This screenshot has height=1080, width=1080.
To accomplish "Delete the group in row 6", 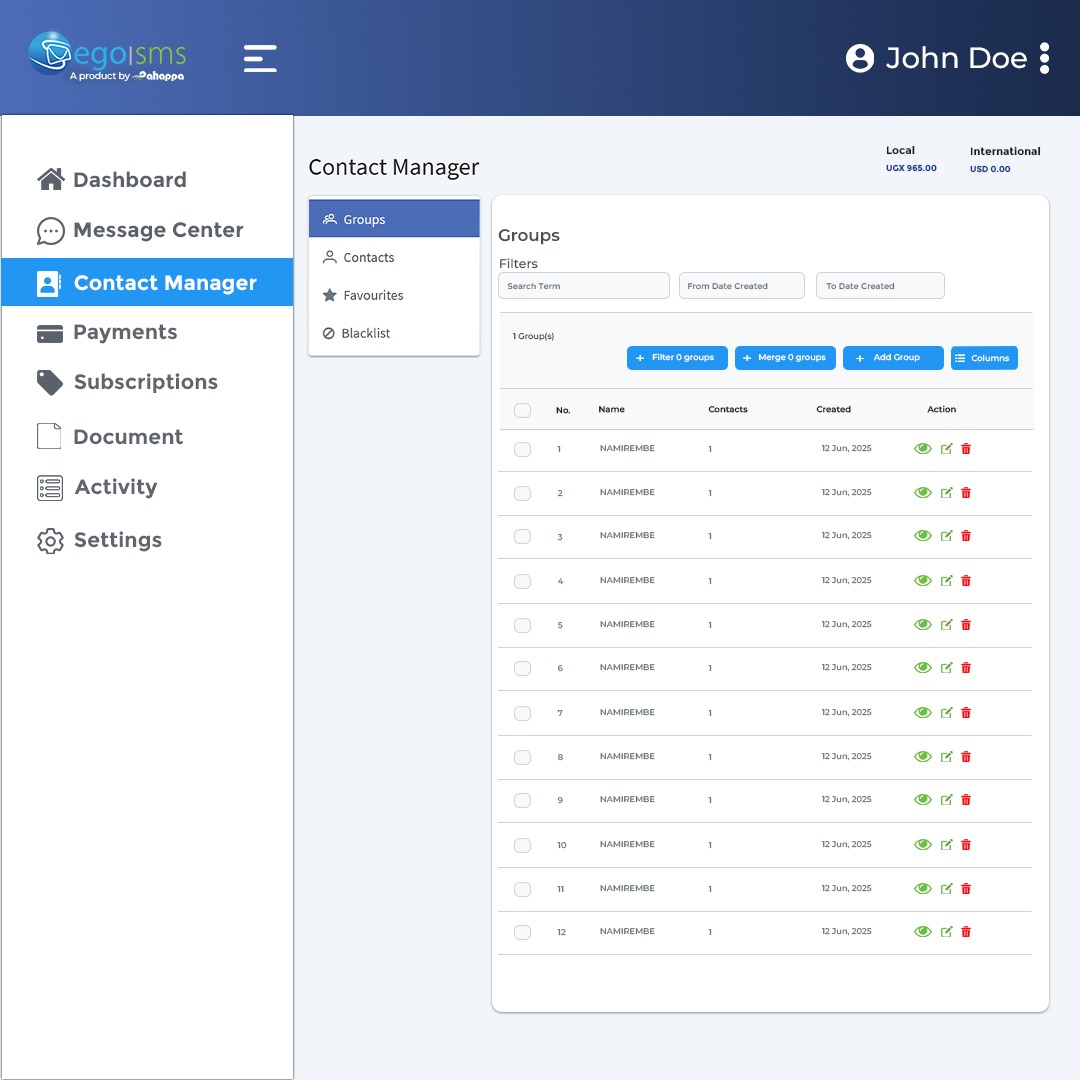I will pyautogui.click(x=966, y=667).
